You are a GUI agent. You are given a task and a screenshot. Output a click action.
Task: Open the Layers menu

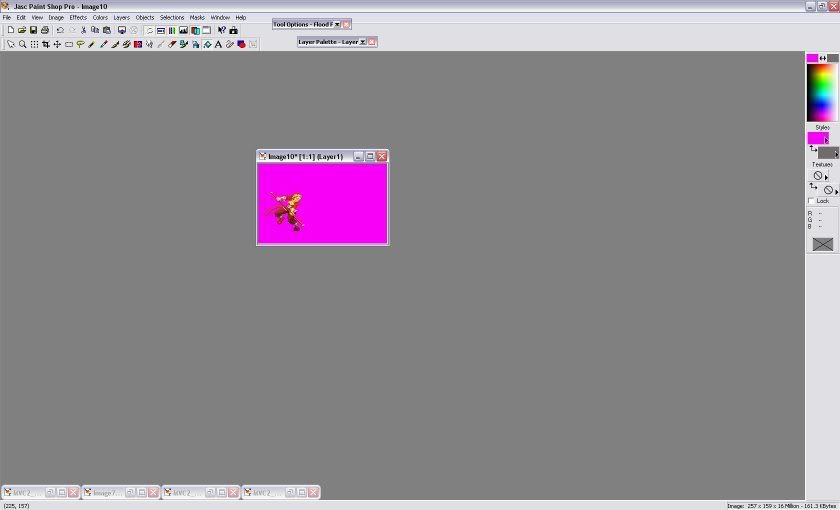point(122,18)
